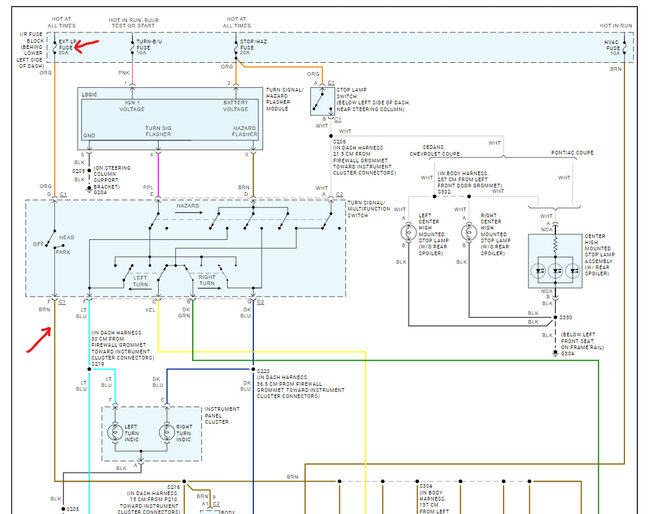
Task: Click the G304 ground label
Action: (x=568, y=354)
